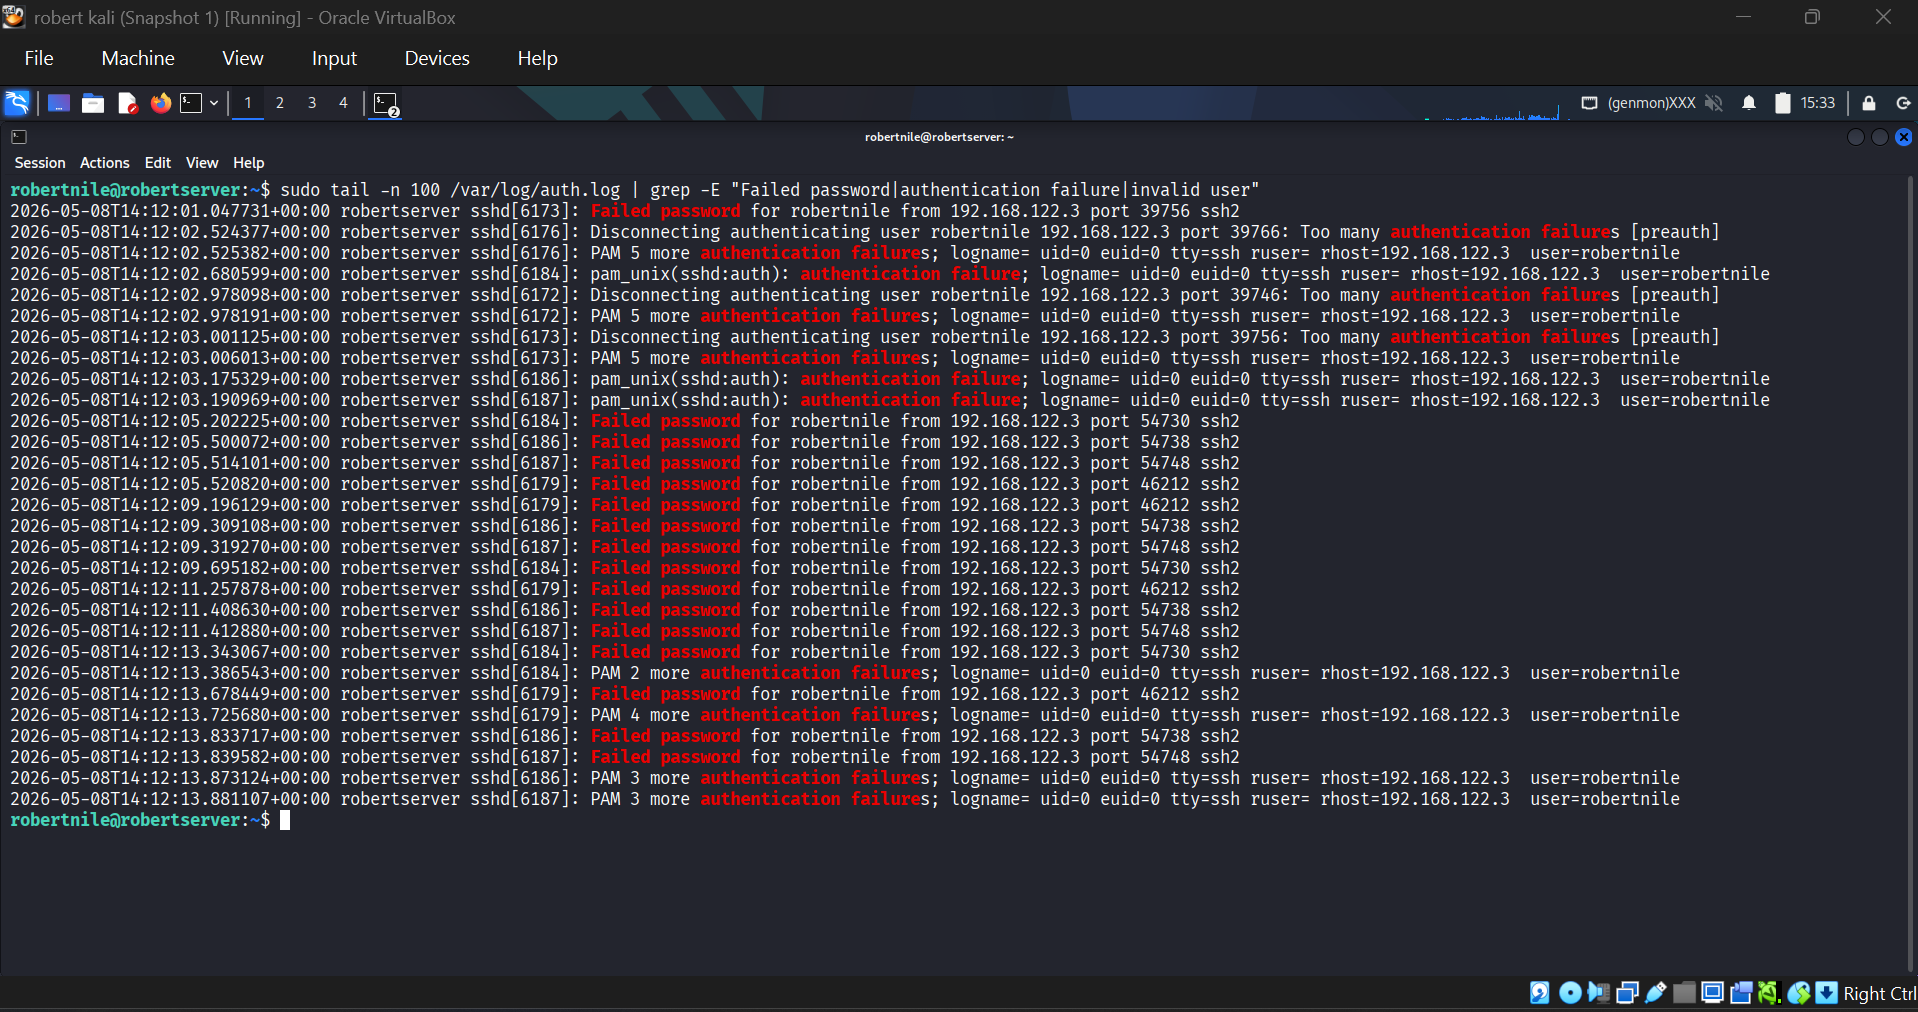Select the terminal task button with badge 2

(x=386, y=104)
